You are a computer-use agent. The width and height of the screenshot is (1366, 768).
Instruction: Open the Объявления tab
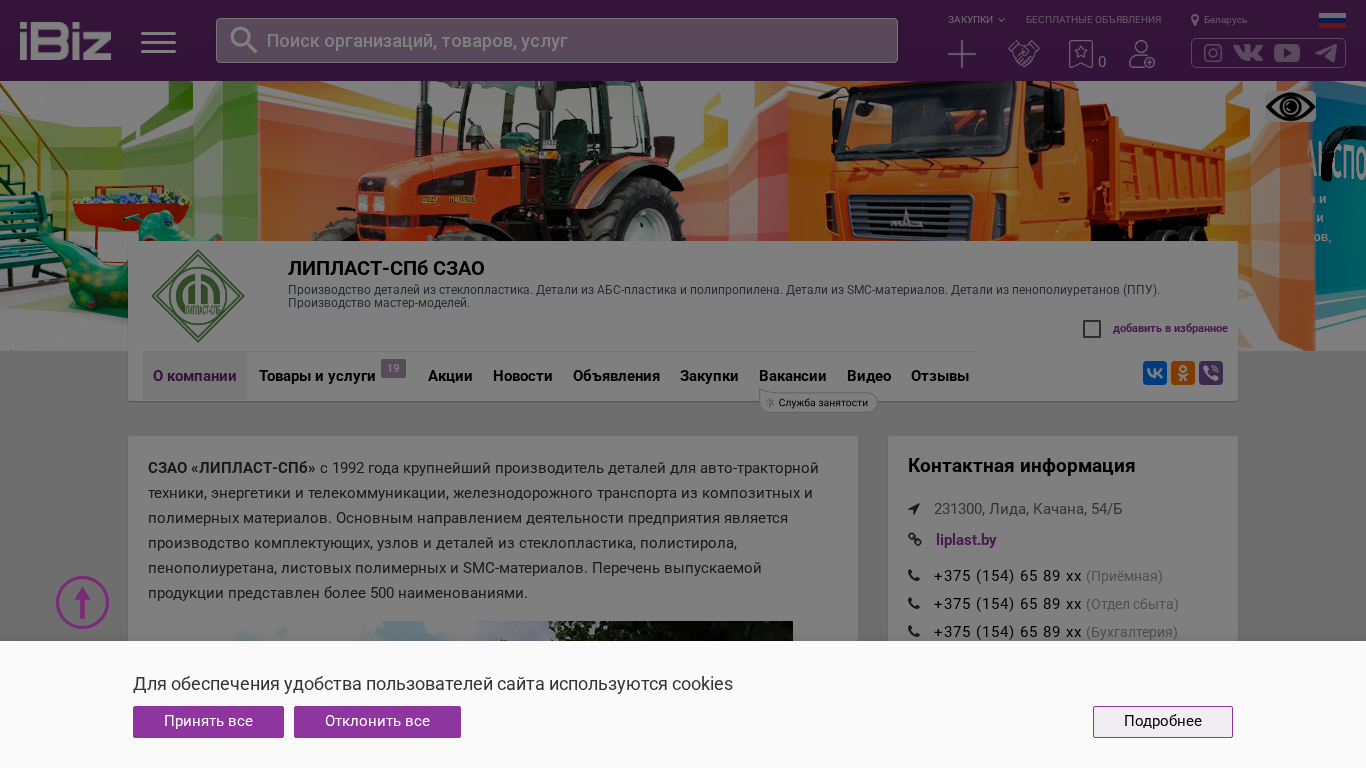pos(616,376)
